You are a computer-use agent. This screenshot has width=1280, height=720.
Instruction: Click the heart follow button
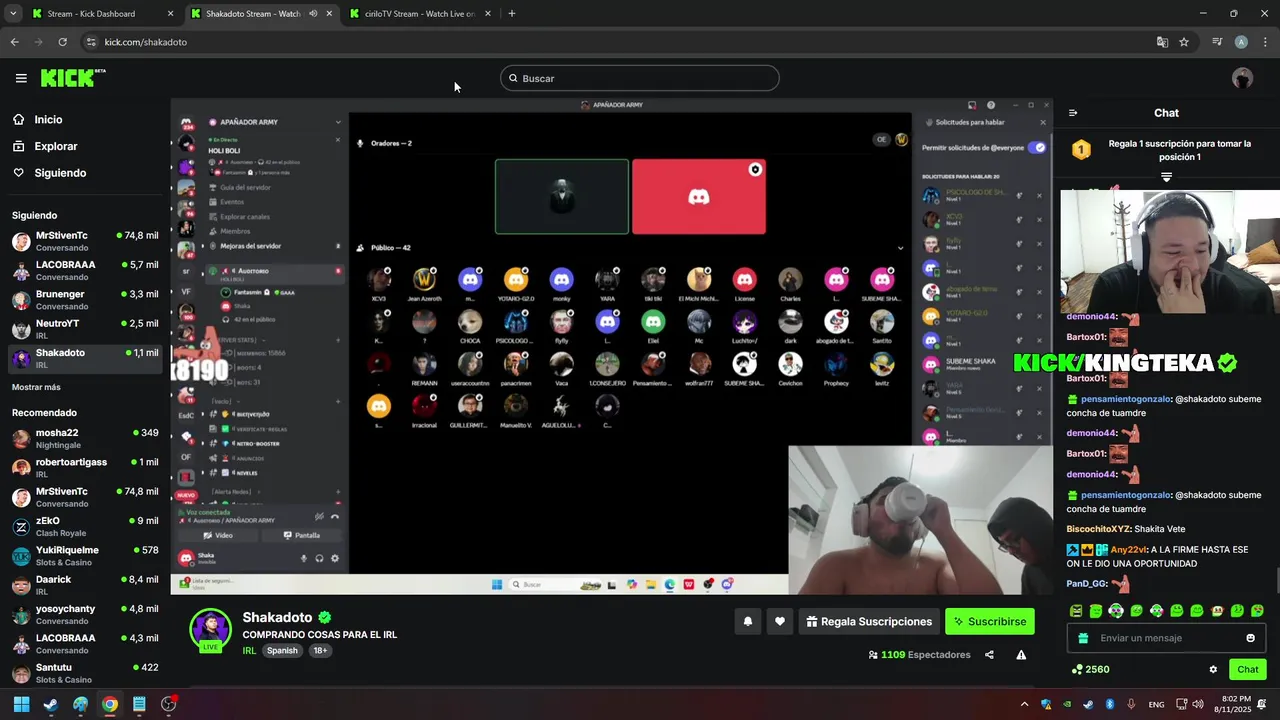click(780, 621)
